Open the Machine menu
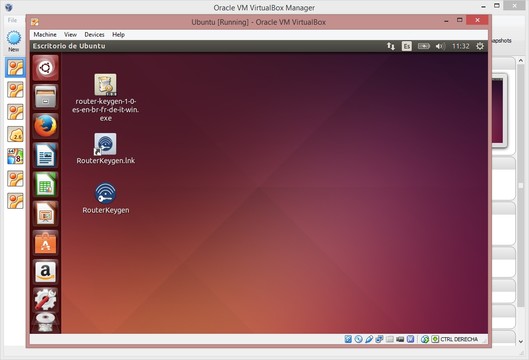The width and height of the screenshot is (529, 360). (x=45, y=34)
